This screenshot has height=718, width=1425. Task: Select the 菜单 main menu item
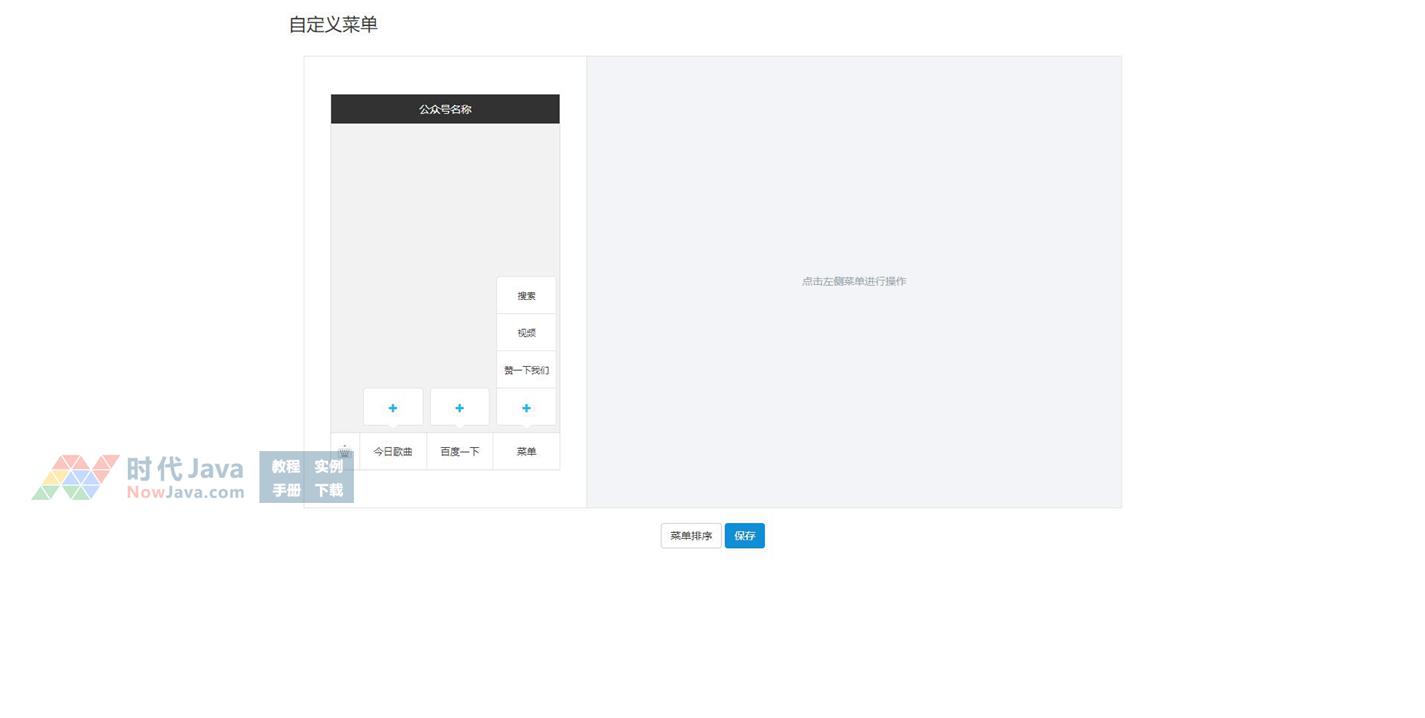526,452
